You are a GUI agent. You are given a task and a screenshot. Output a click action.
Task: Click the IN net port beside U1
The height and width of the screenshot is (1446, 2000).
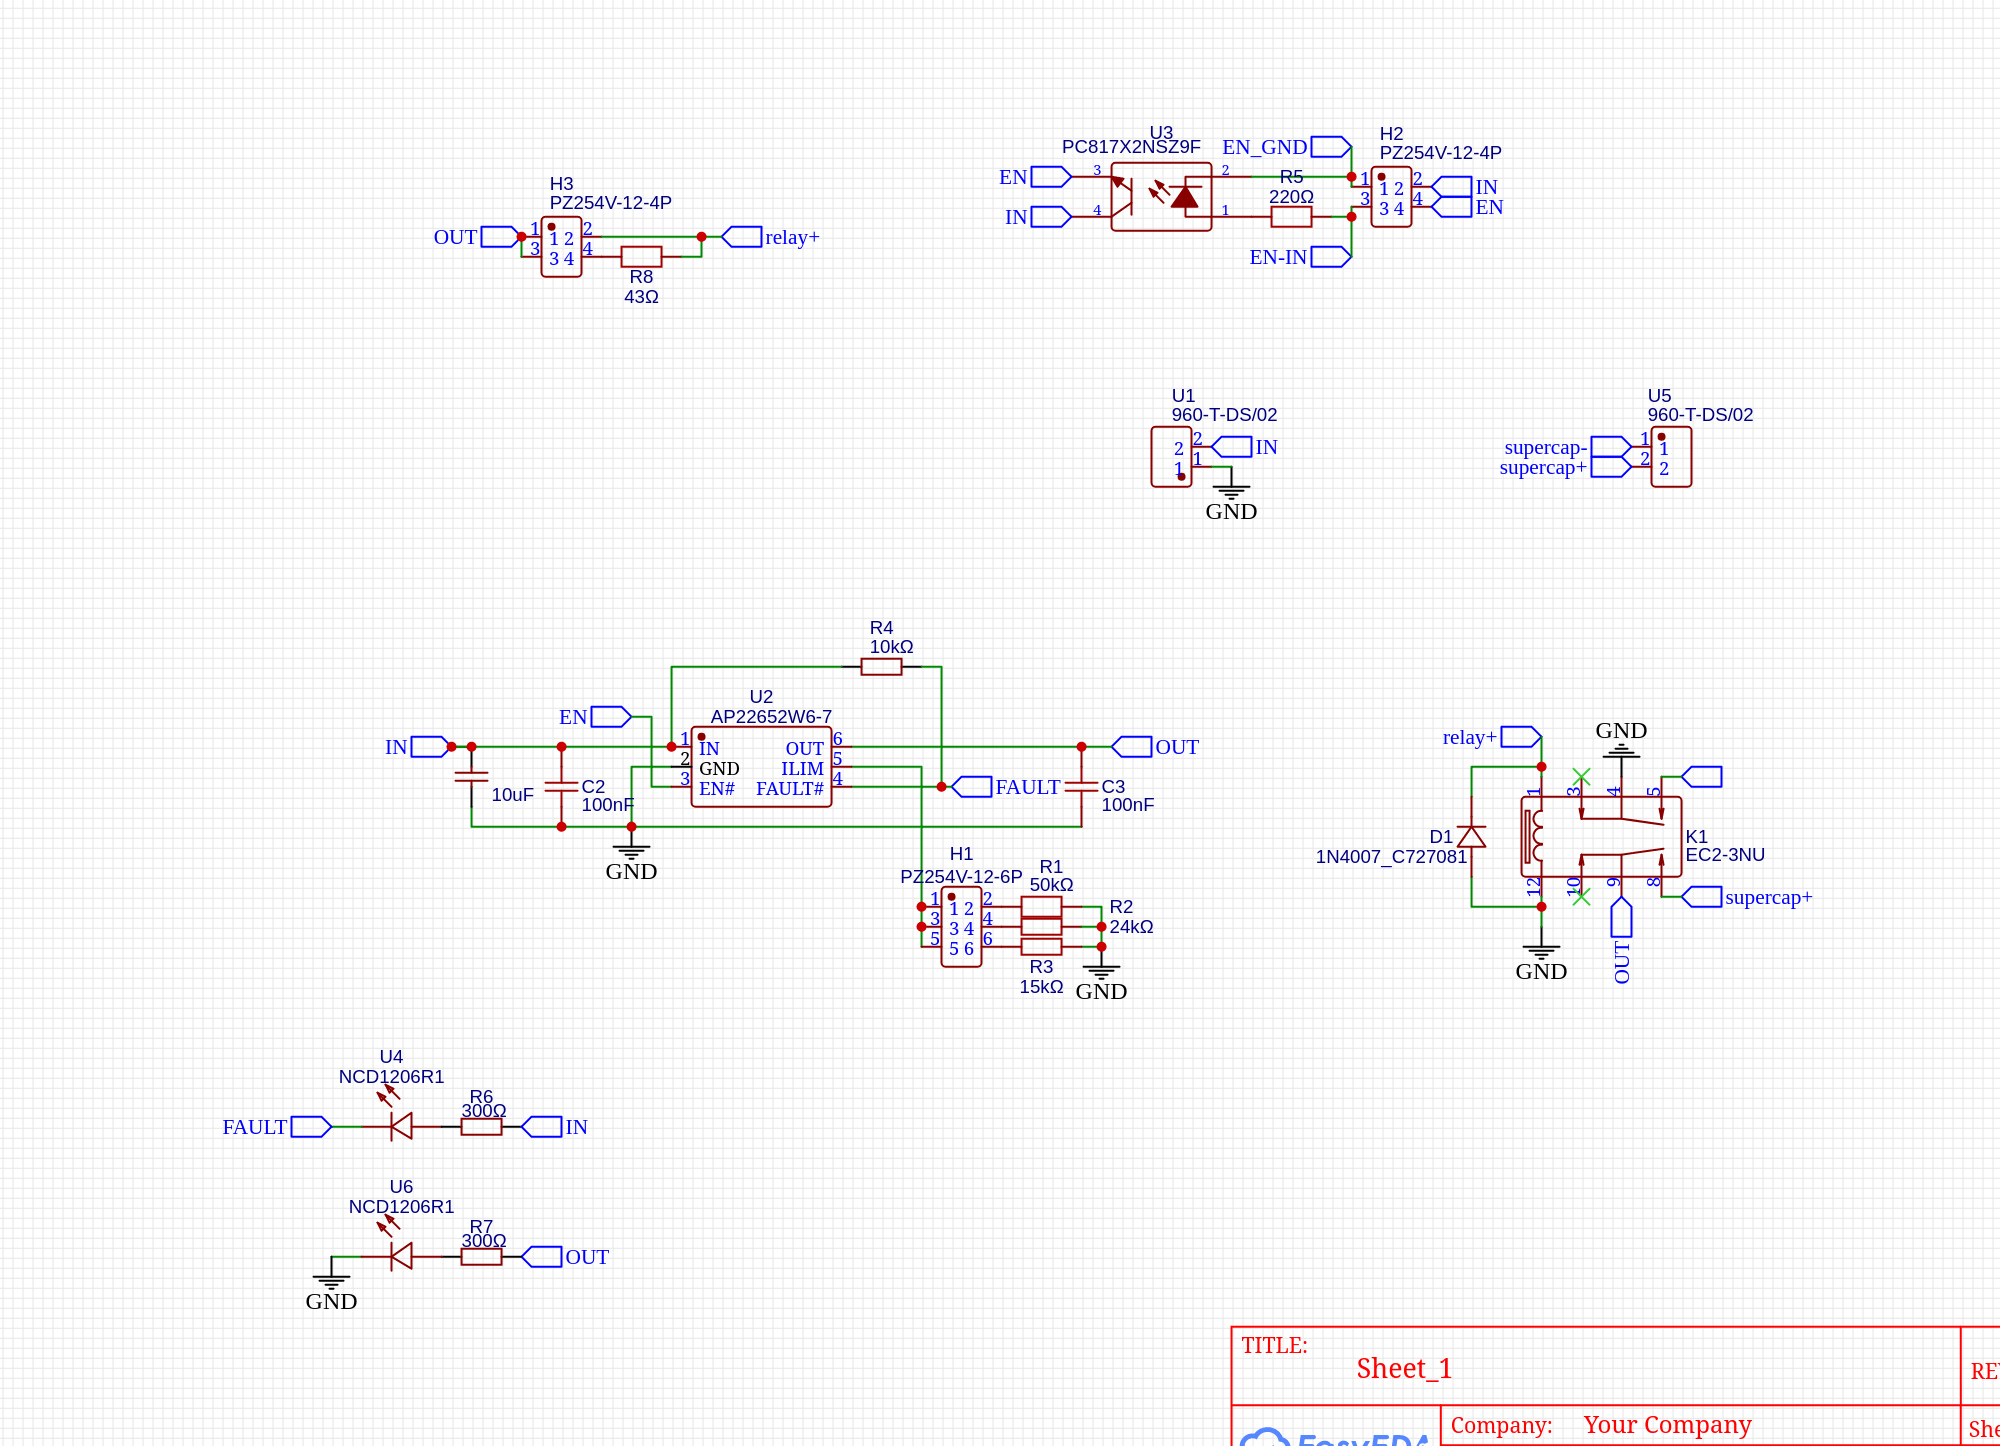(1231, 447)
